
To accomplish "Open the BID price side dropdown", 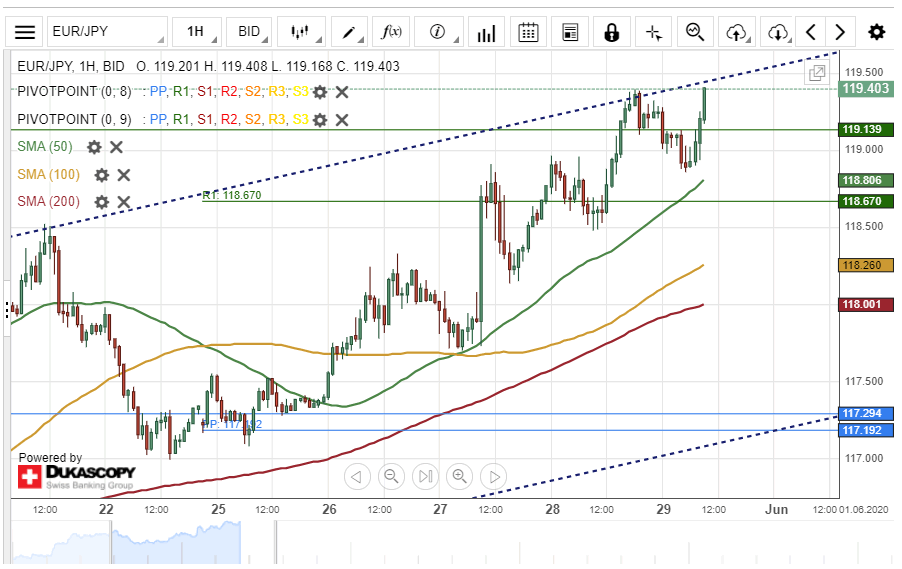I will pyautogui.click(x=249, y=32).
